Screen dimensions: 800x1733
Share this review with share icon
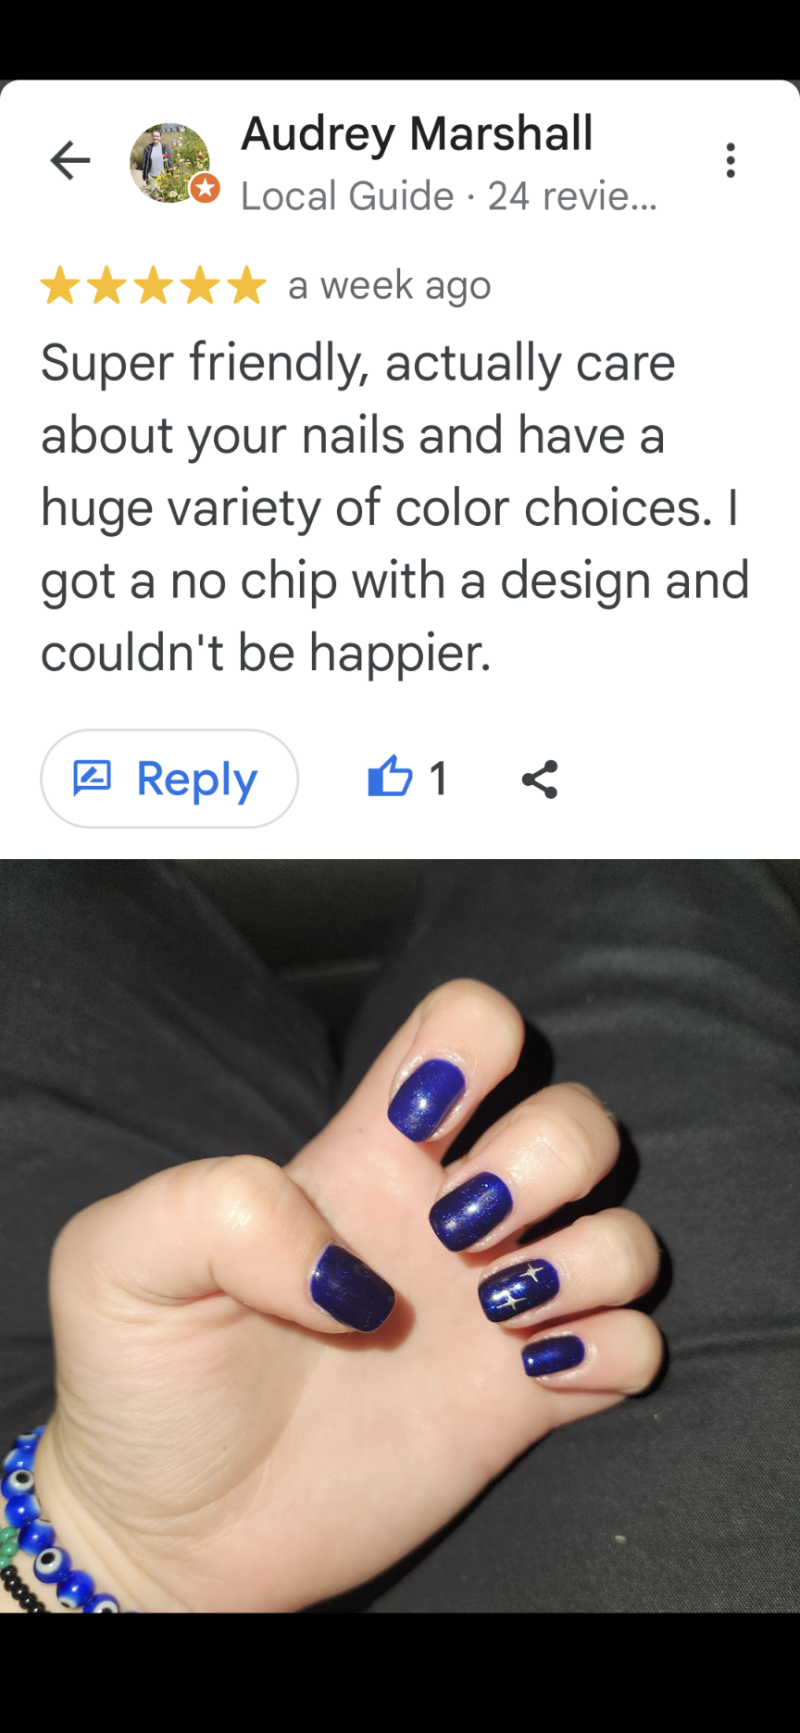coord(540,779)
